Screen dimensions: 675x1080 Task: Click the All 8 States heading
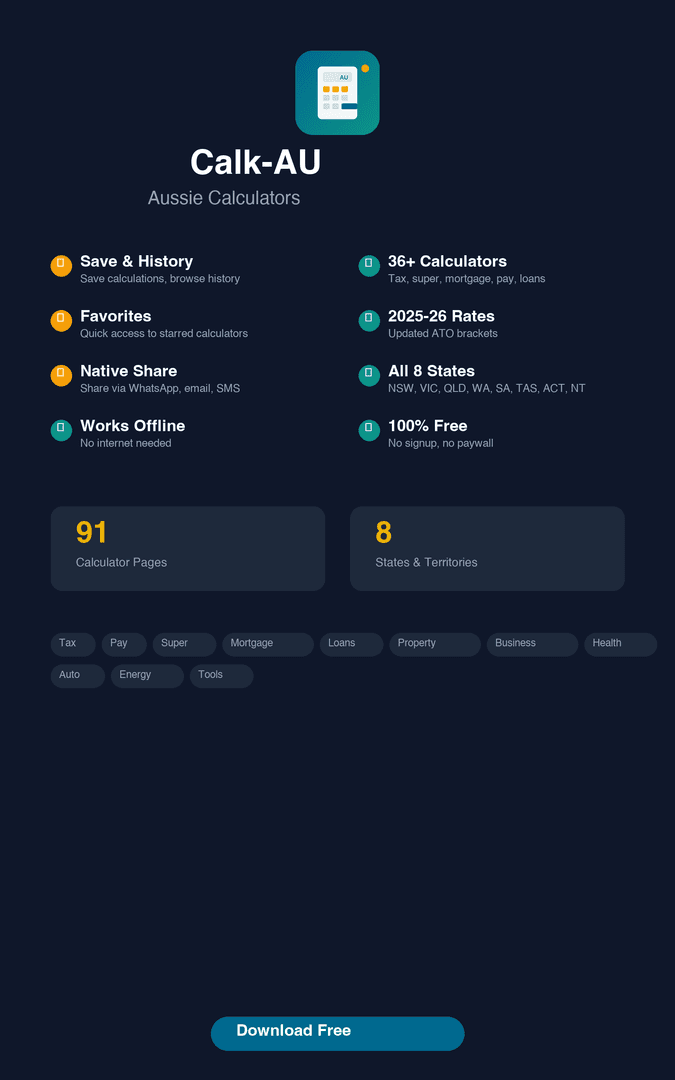click(x=431, y=371)
